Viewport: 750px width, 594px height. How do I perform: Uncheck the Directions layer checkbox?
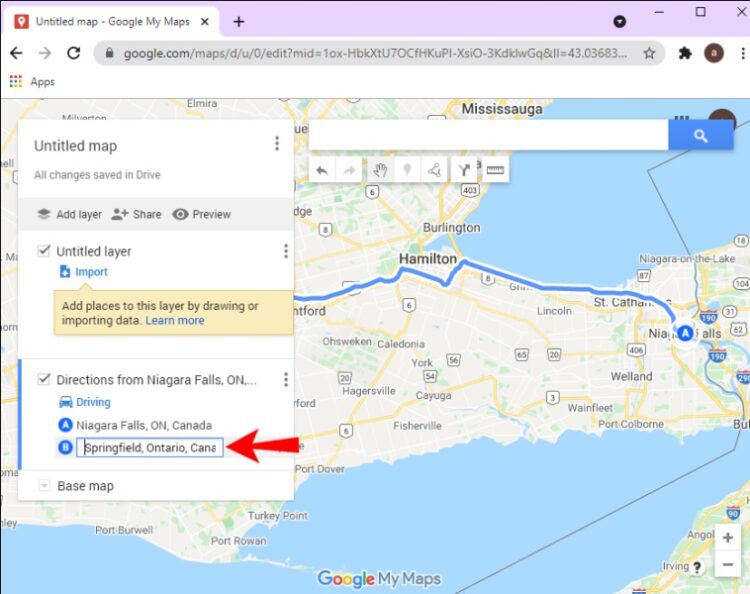click(x=44, y=379)
